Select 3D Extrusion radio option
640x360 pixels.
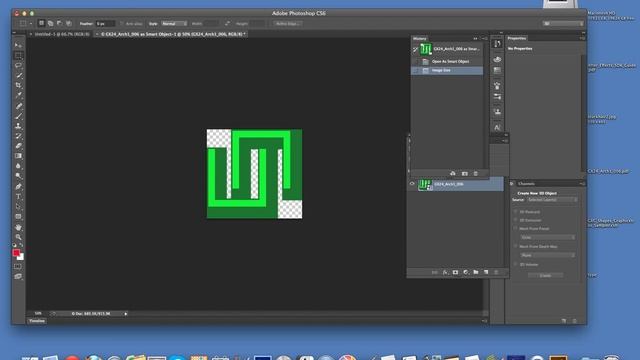click(516, 220)
